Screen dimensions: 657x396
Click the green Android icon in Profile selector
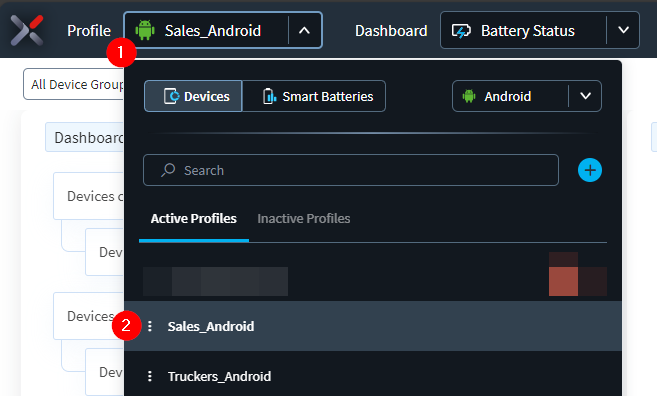[x=145, y=30]
